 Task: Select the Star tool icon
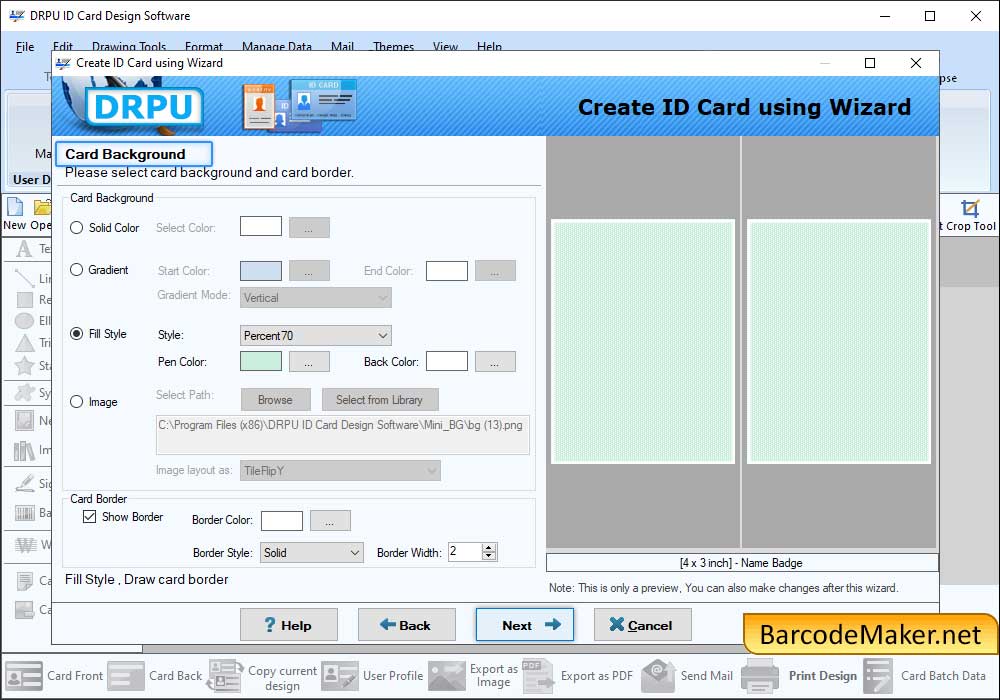[24, 365]
